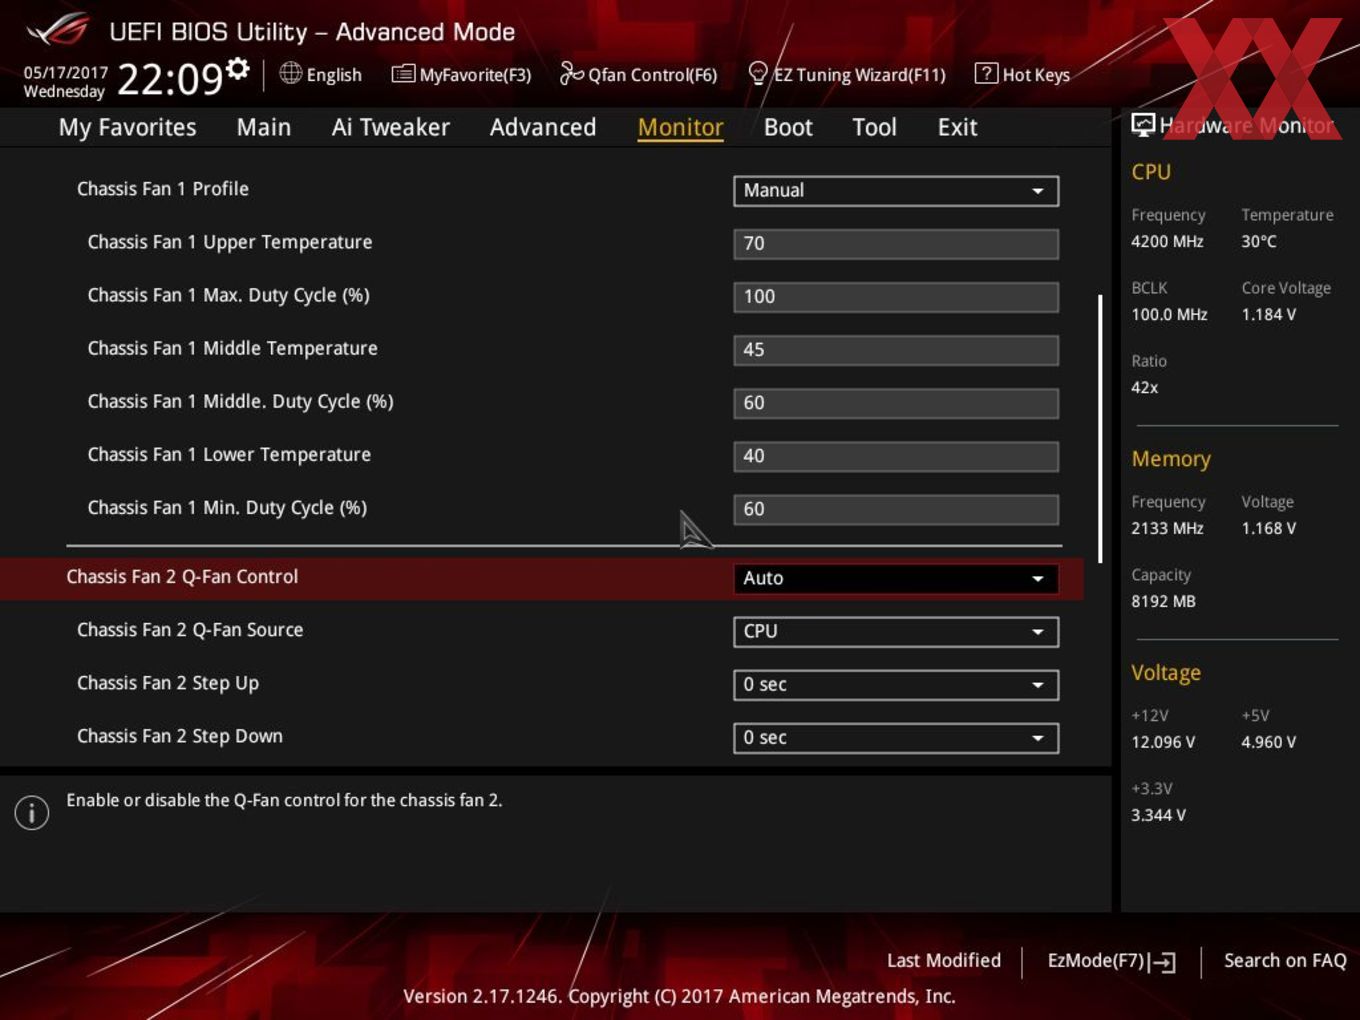
Task: Click Memory voltage value 1.168 V
Action: click(1268, 528)
